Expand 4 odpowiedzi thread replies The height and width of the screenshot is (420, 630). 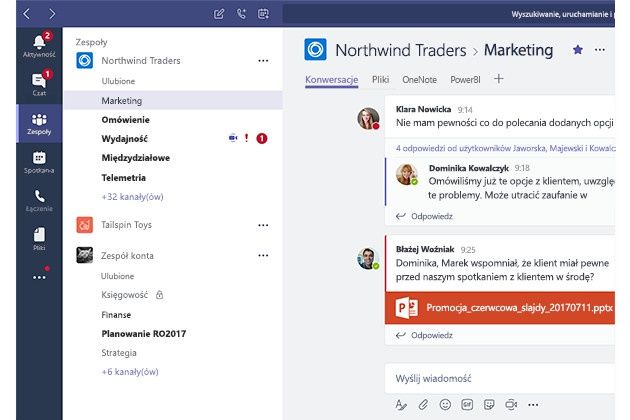coord(505,148)
